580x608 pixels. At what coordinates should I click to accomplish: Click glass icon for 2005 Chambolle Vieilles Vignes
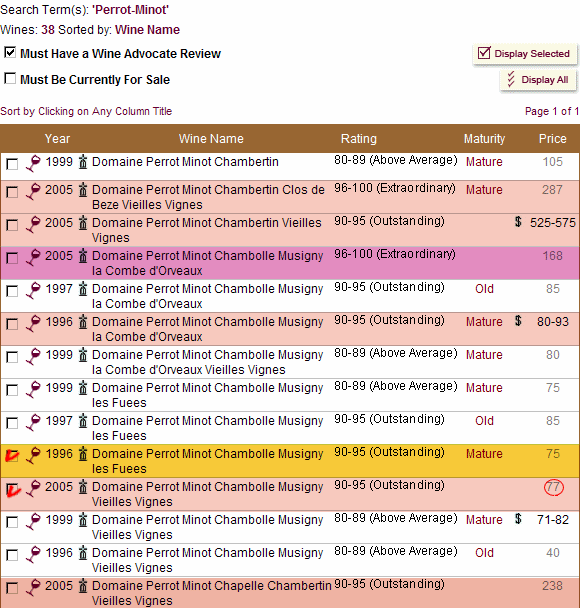coord(33,488)
